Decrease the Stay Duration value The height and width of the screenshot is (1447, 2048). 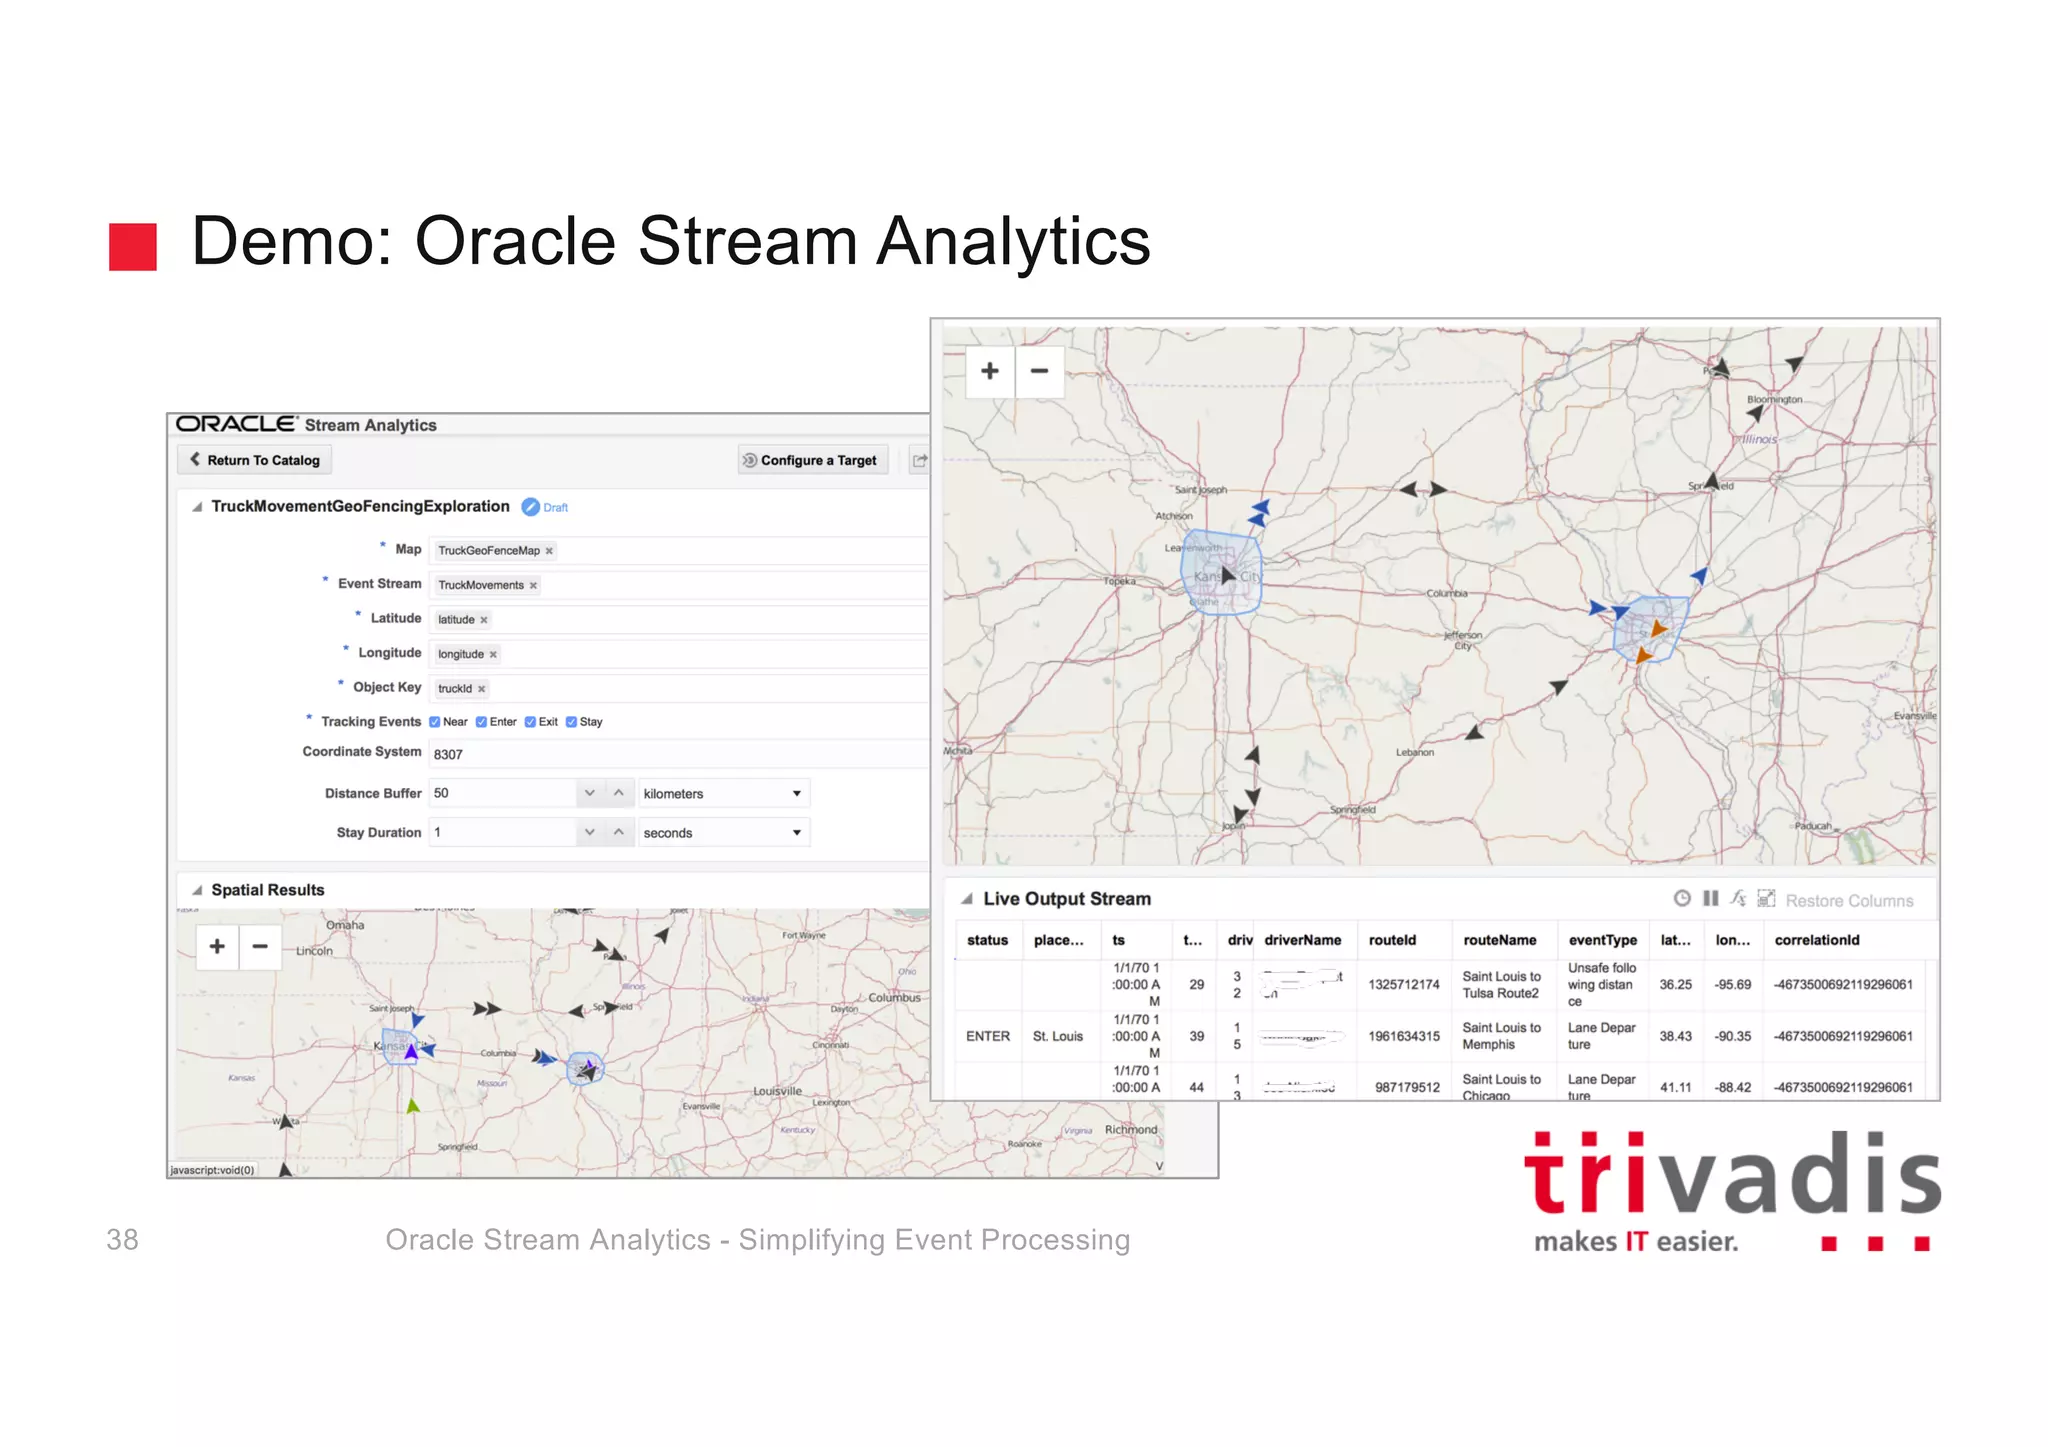click(x=590, y=833)
